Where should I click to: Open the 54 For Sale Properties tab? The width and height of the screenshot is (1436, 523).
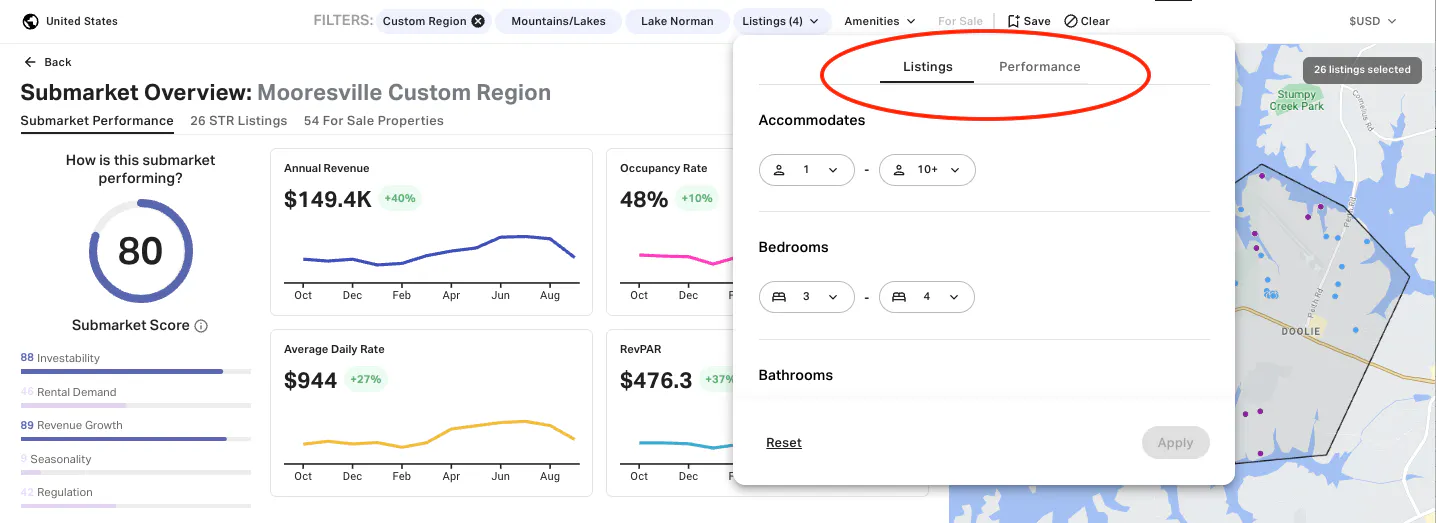pos(374,121)
